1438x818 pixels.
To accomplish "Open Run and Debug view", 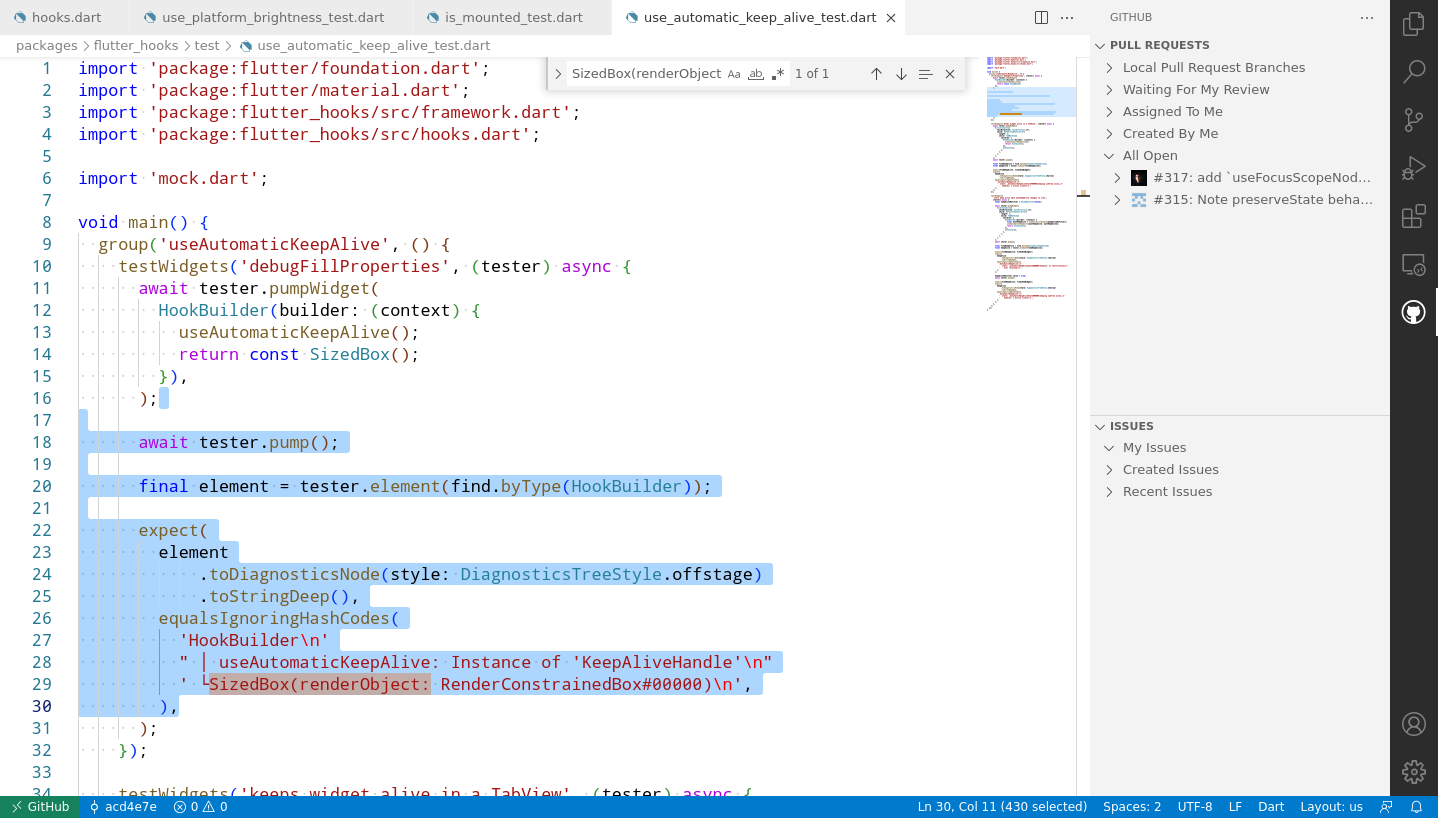I will tap(1413, 168).
